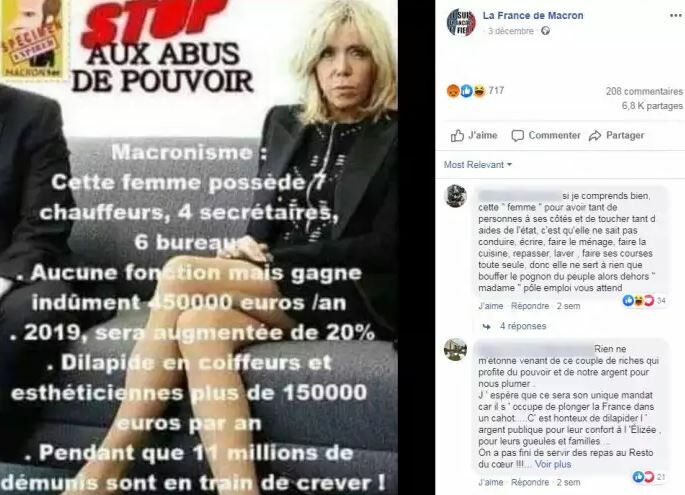Expand second comment with Voir plus
685x495 pixels.
[x=553, y=464]
